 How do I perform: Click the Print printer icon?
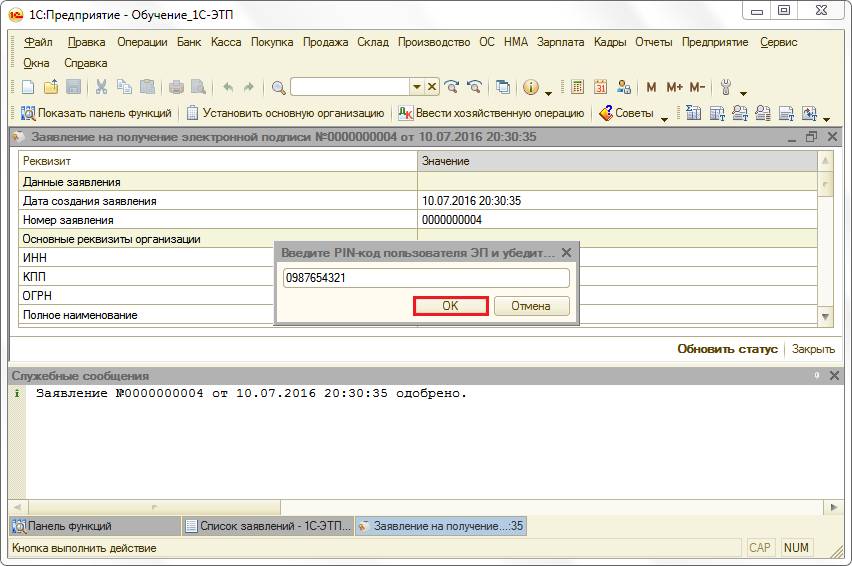pos(176,87)
